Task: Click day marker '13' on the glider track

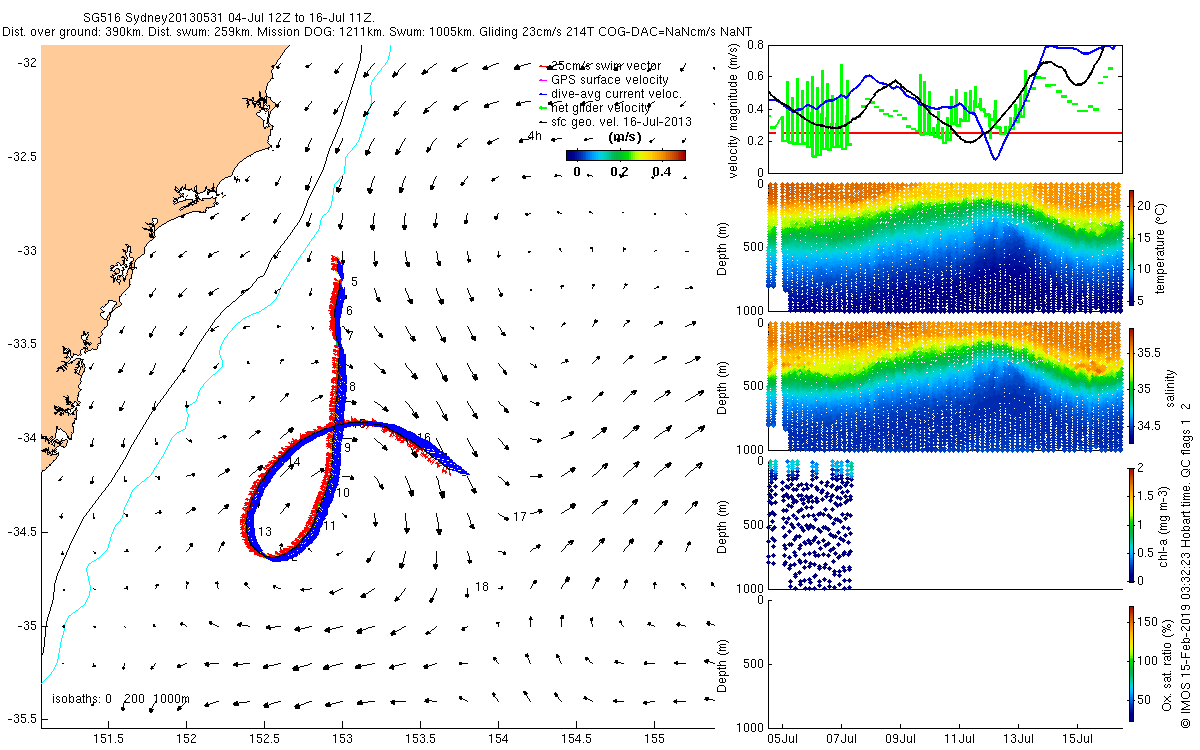Action: (265, 531)
